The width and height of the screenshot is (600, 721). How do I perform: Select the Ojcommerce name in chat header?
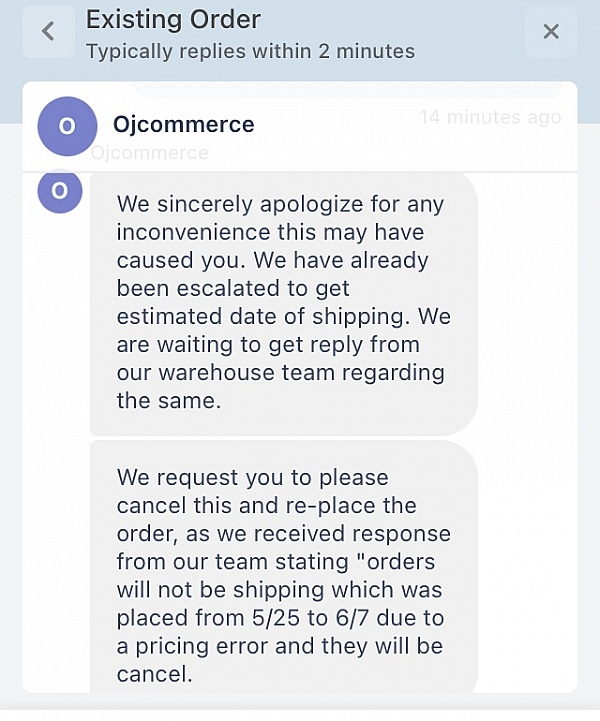[184, 125]
